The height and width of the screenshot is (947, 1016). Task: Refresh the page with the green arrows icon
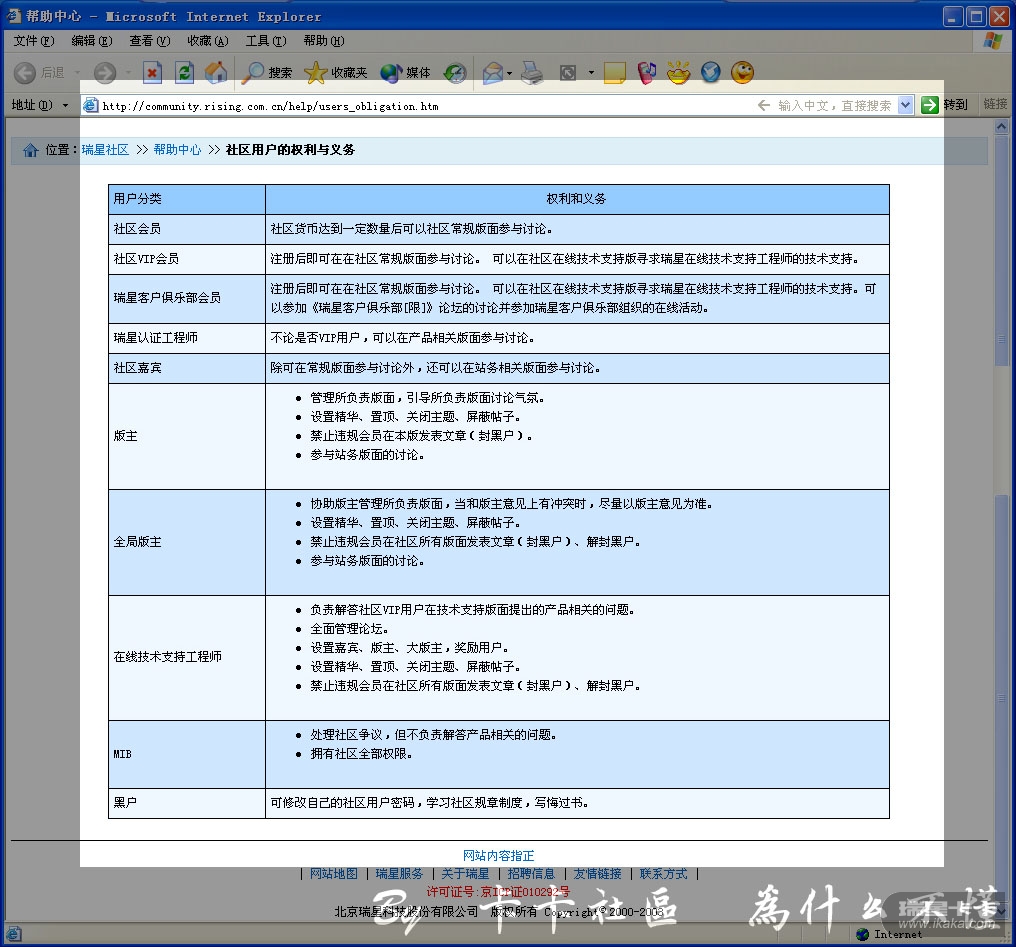[185, 73]
